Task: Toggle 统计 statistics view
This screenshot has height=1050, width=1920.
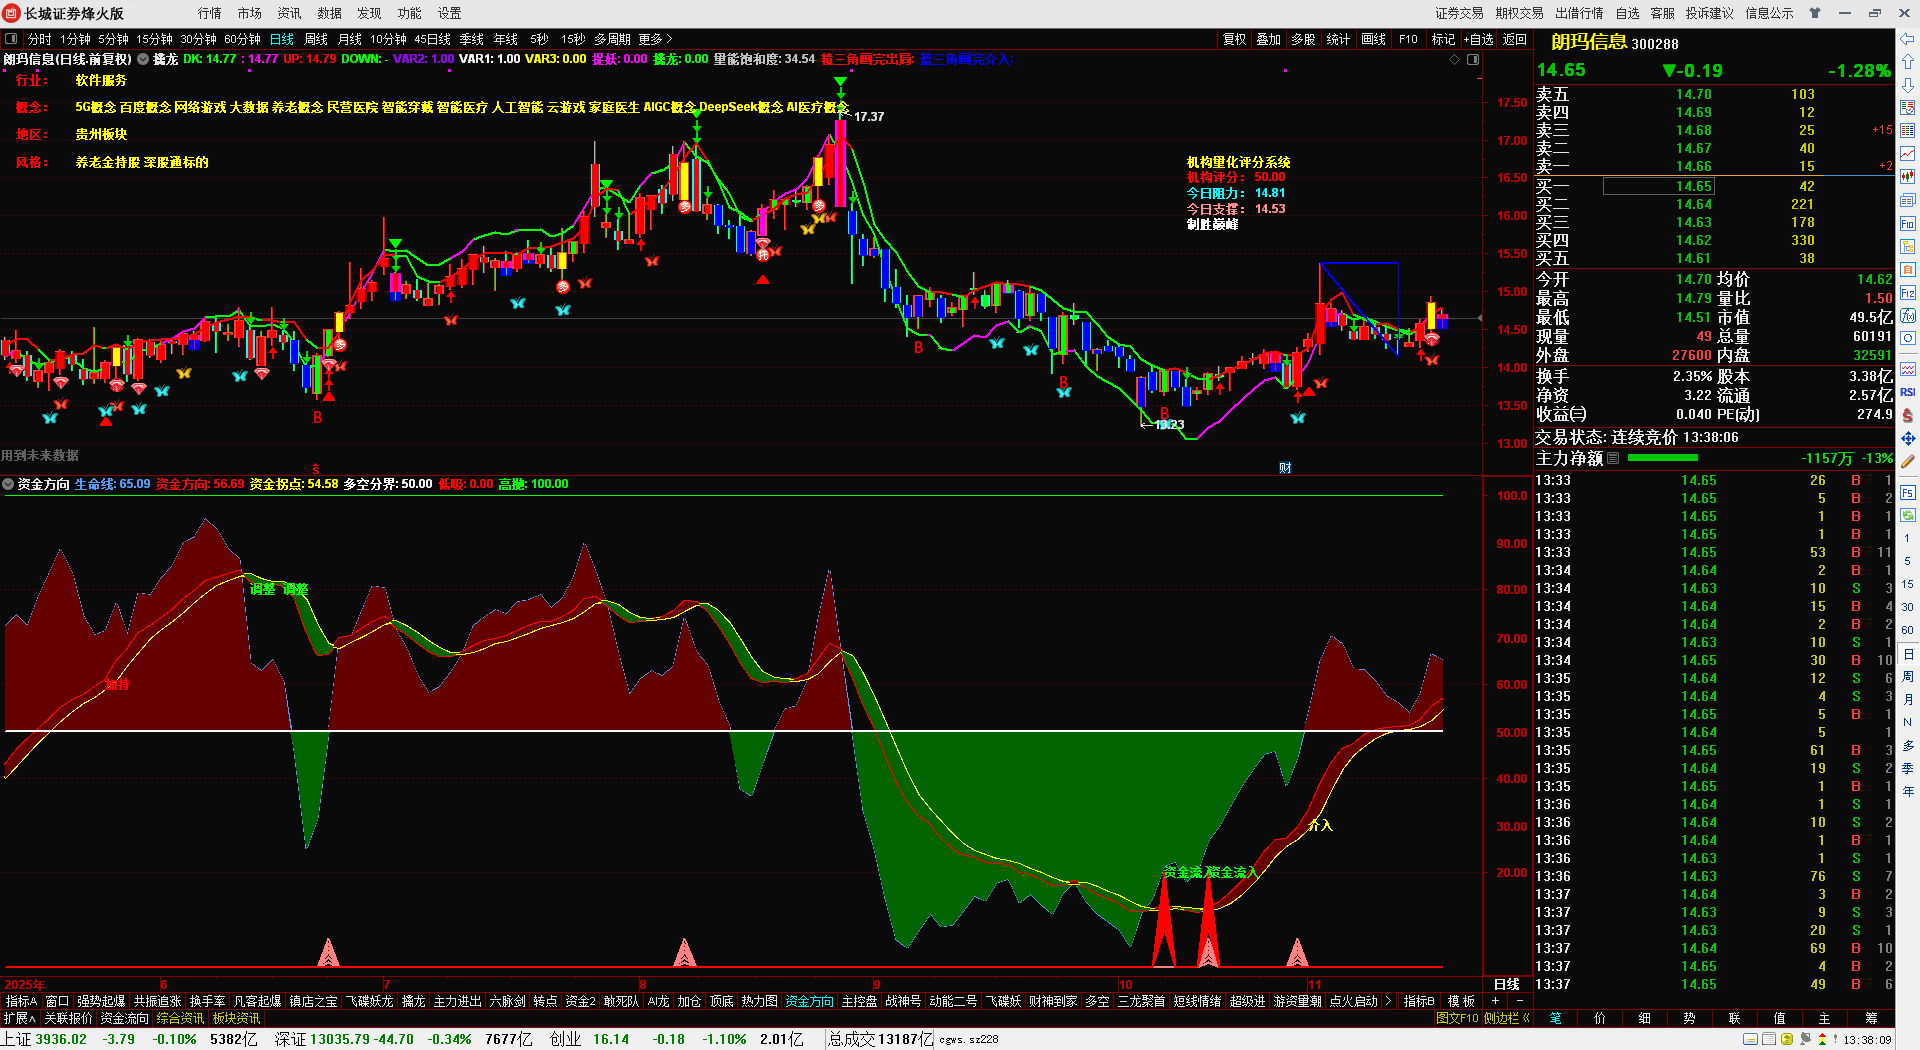Action: coord(1338,39)
